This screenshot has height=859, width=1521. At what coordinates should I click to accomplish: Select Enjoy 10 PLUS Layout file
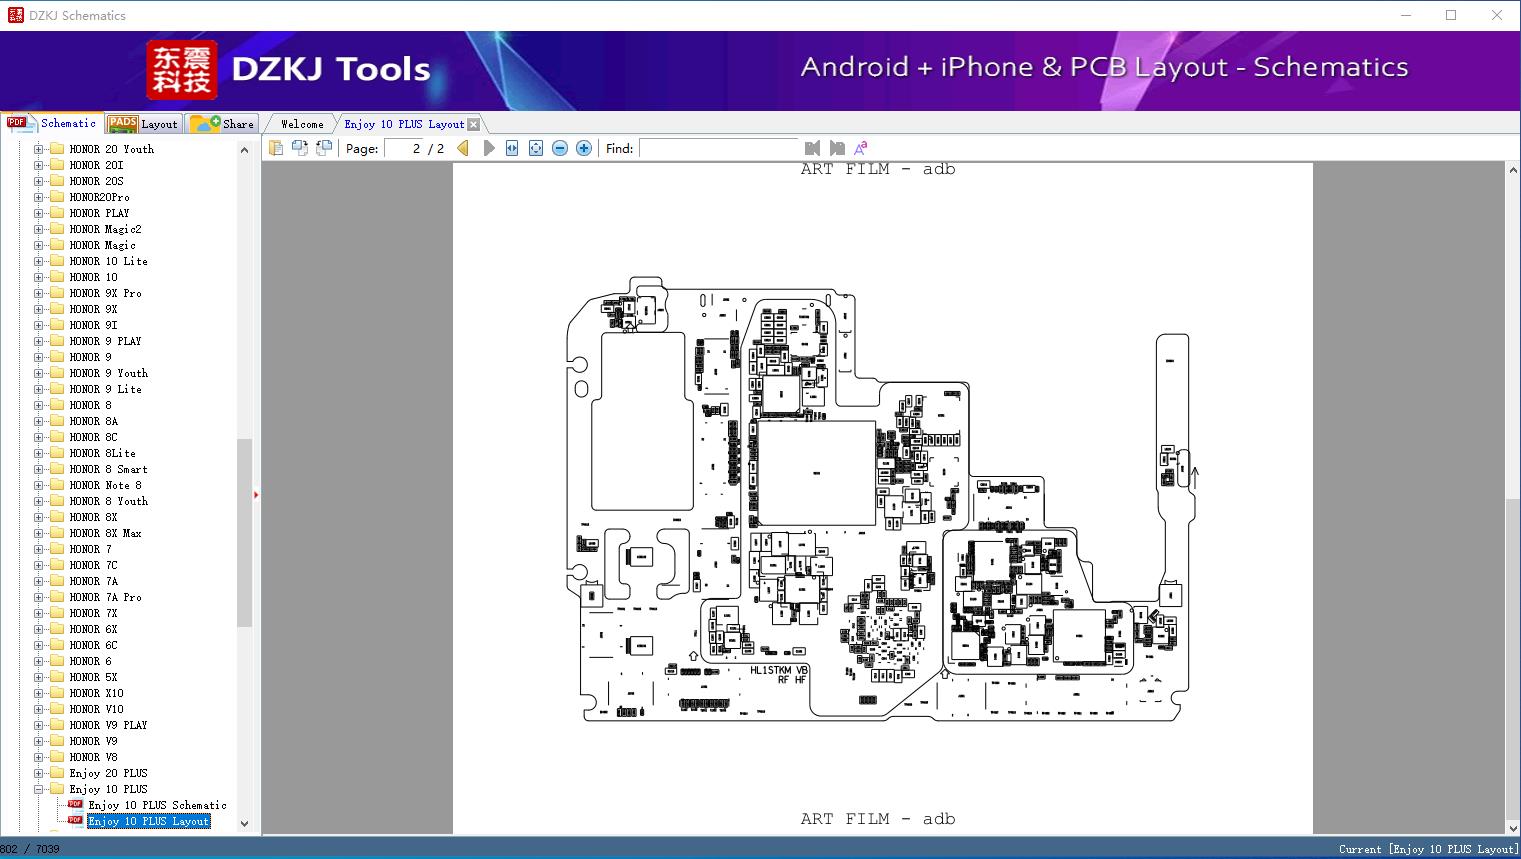(148, 821)
